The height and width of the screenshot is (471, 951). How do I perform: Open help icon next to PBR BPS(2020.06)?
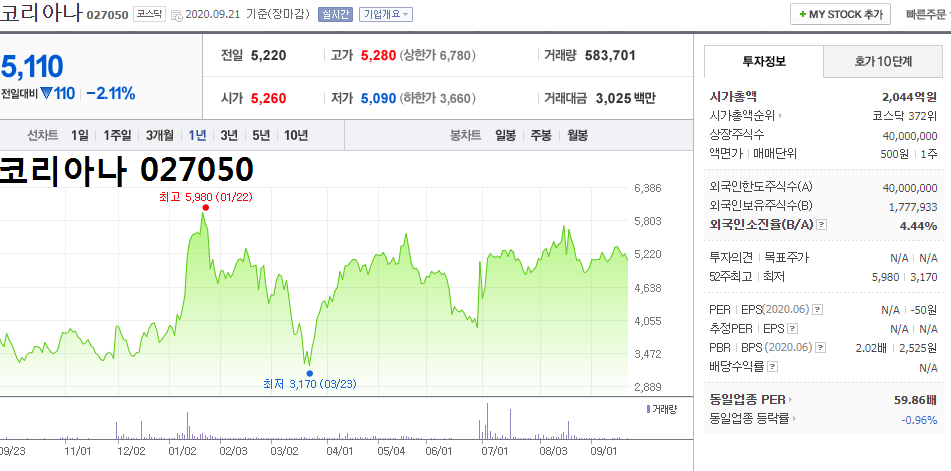(821, 348)
